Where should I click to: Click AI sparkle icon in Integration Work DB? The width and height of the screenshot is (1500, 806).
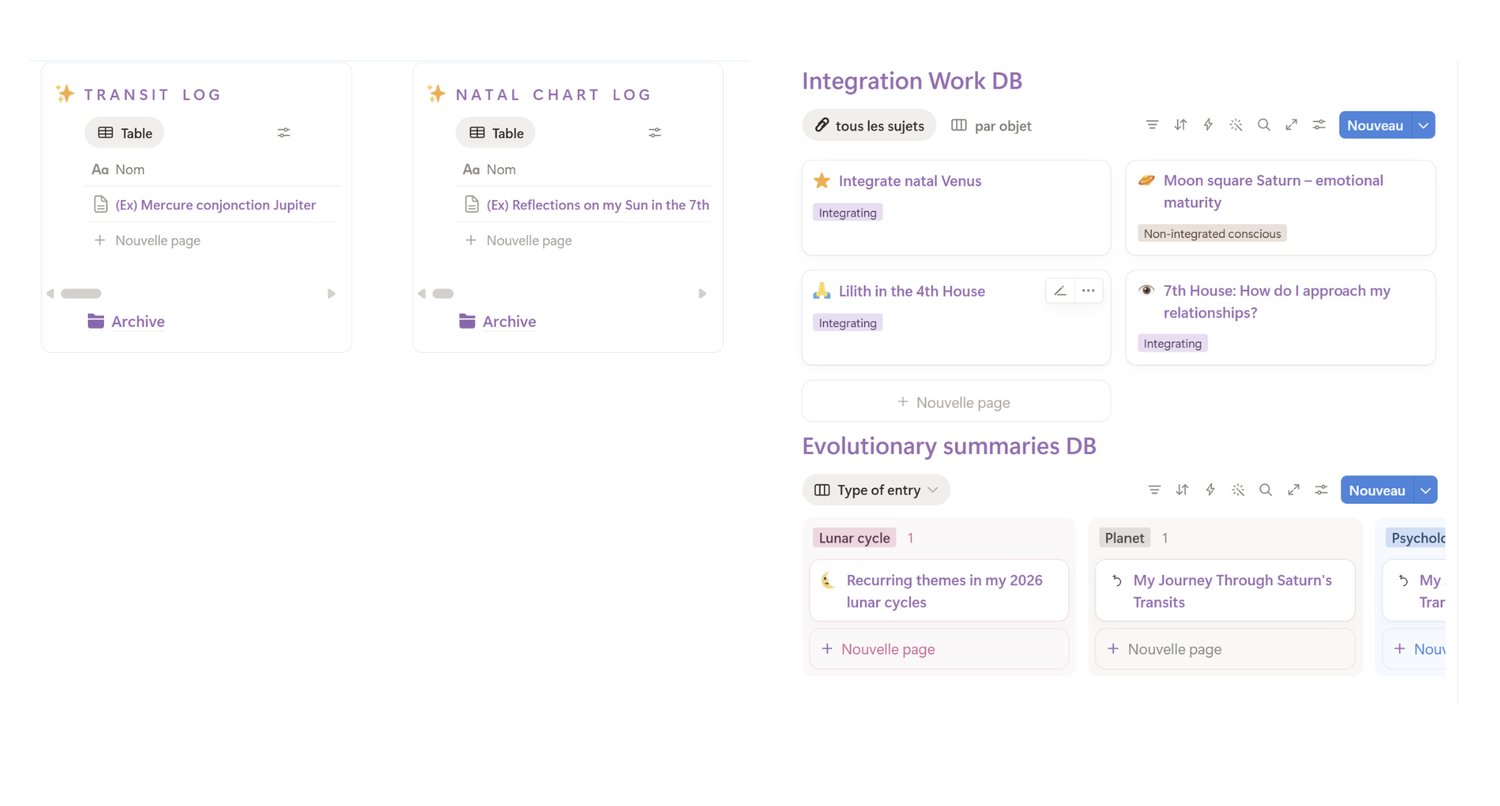[x=1236, y=125]
